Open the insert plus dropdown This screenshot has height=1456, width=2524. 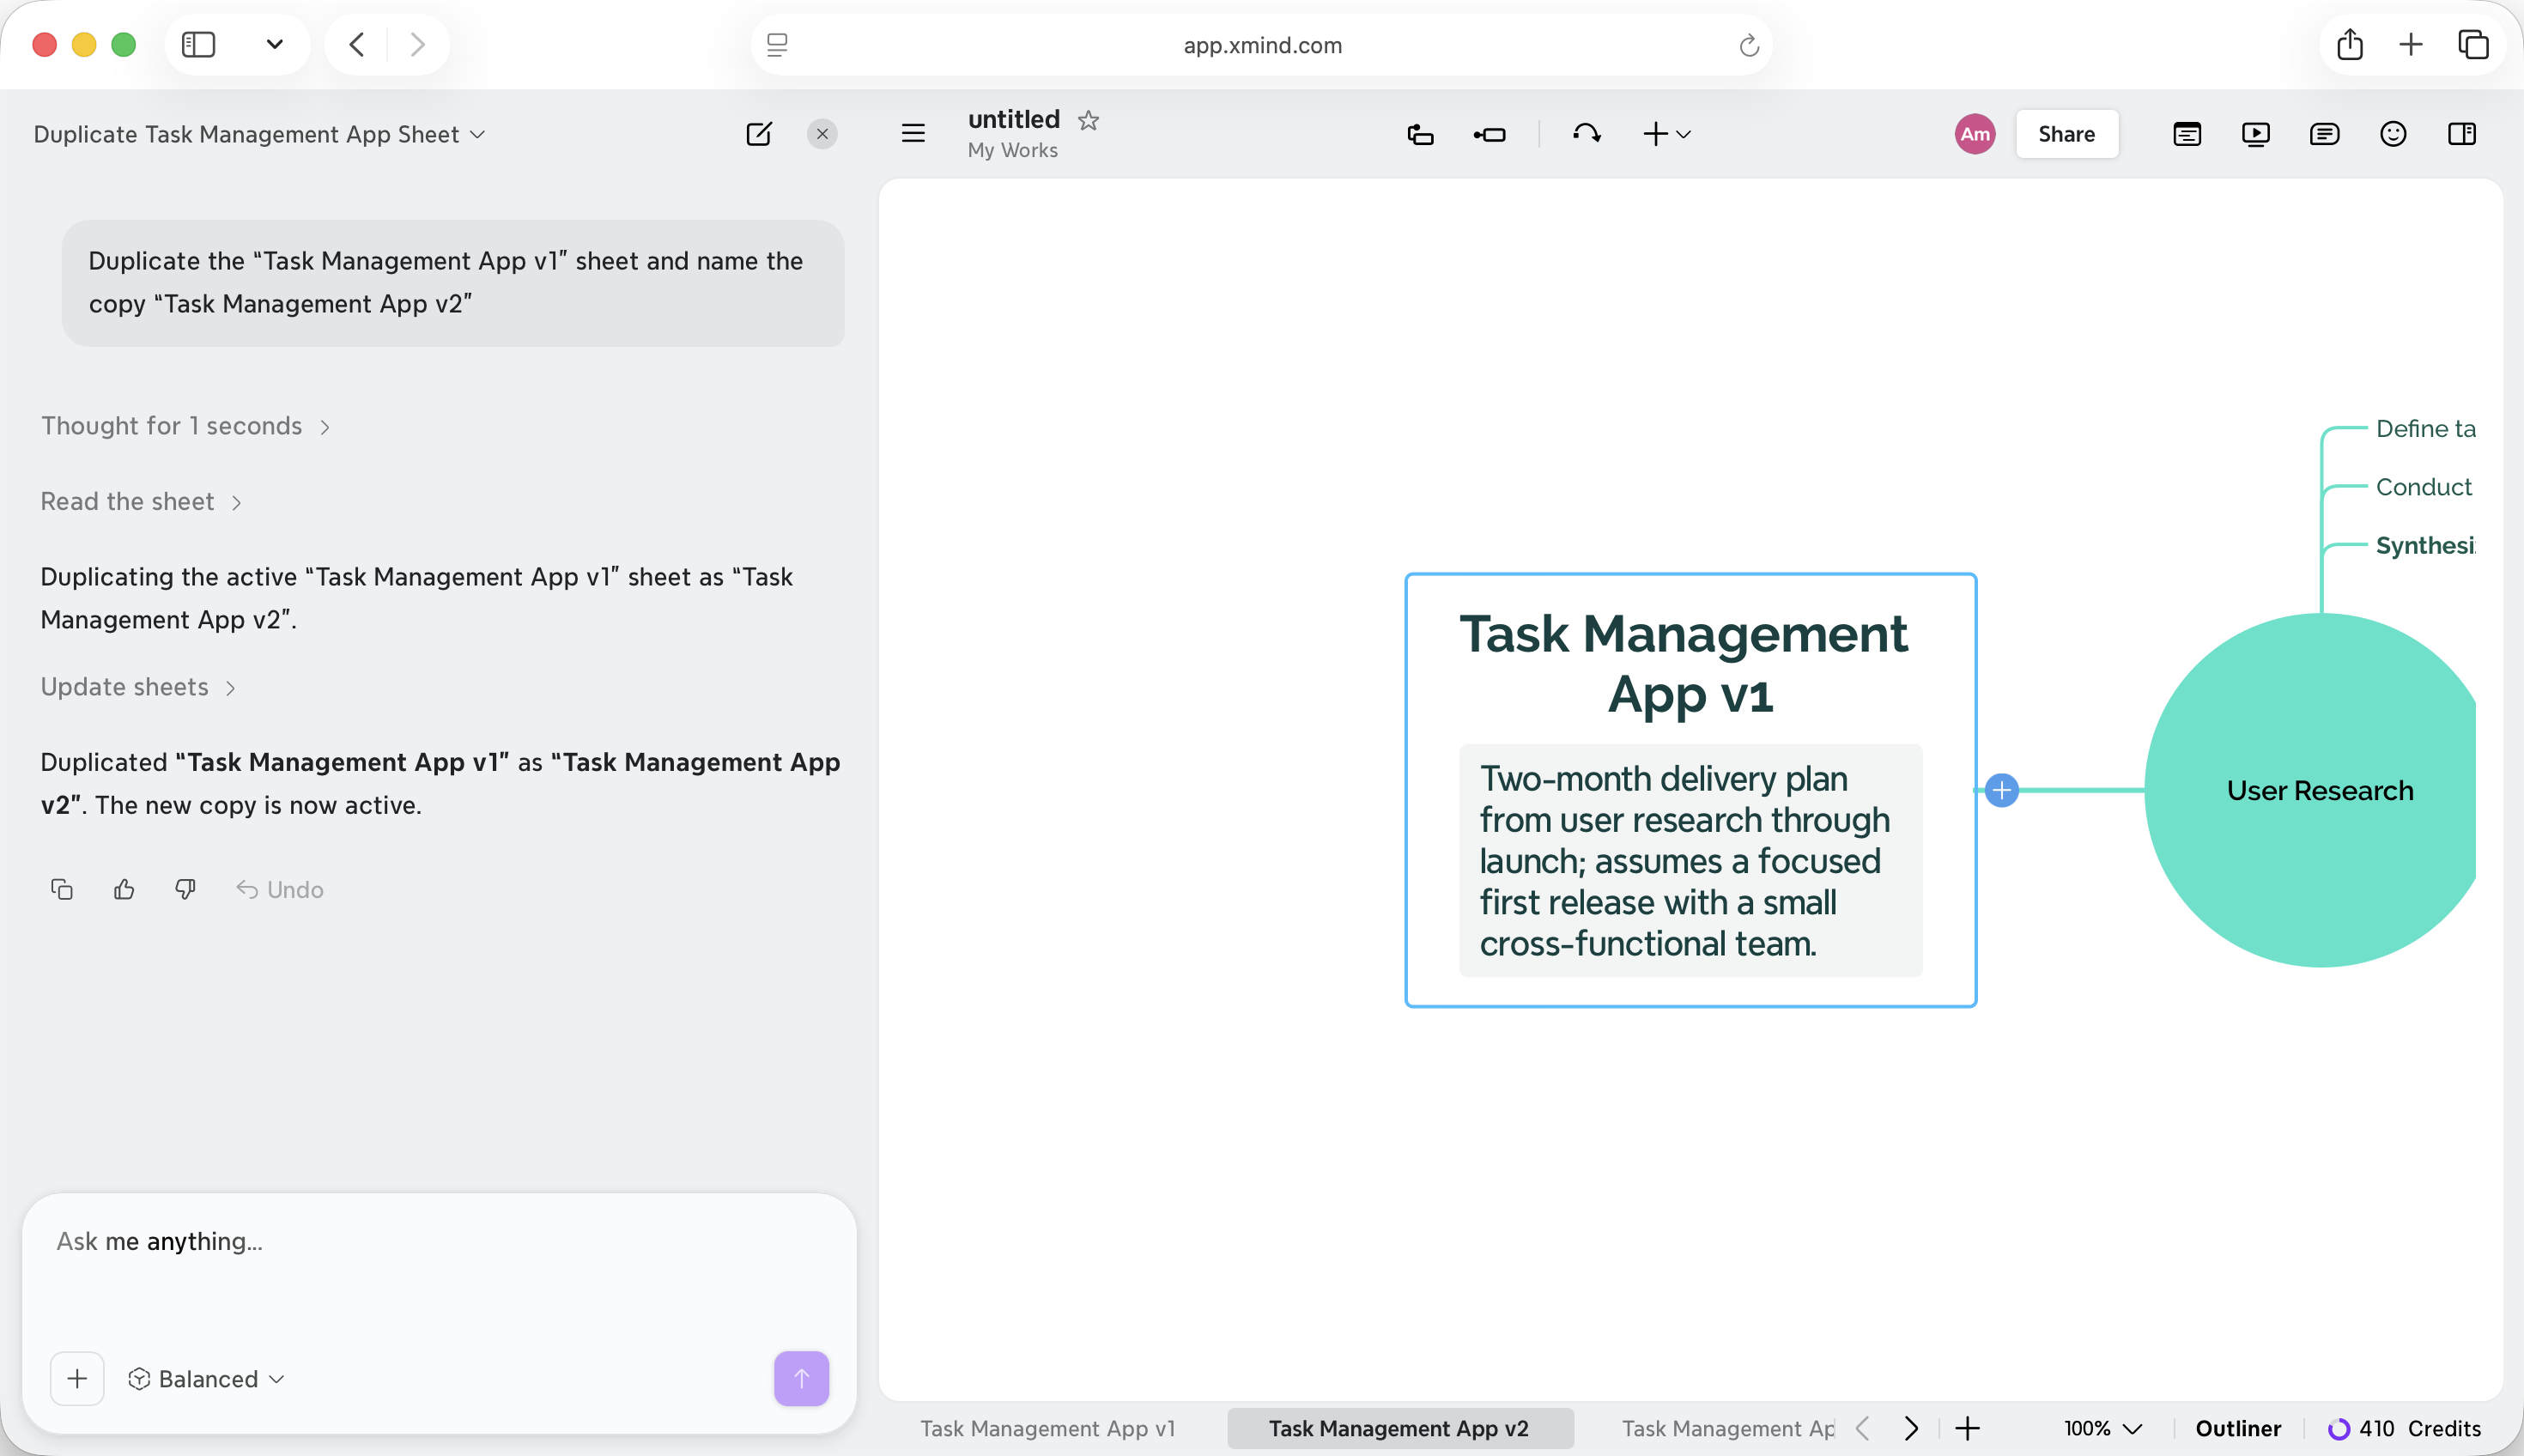(1667, 134)
